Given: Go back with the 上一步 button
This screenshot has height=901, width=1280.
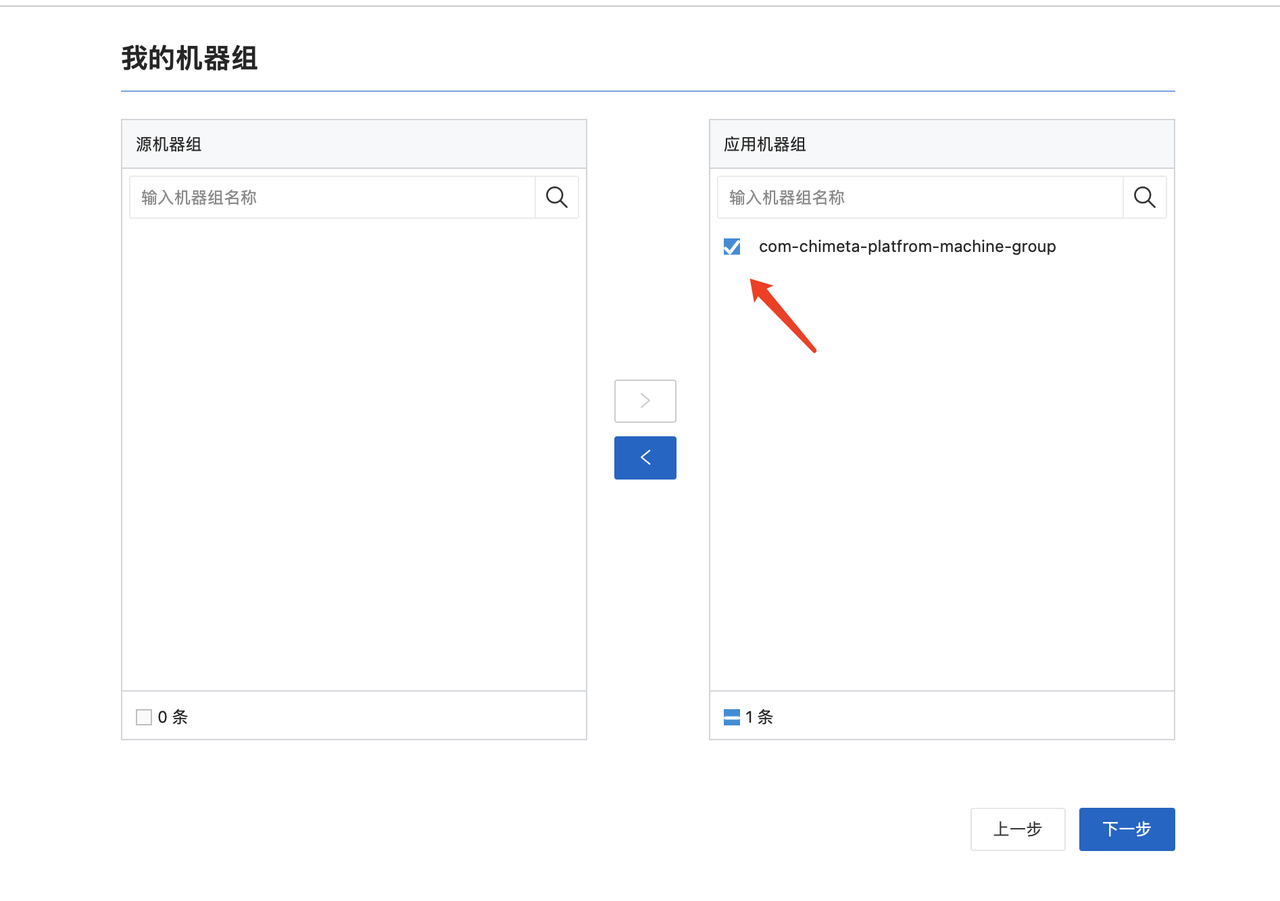Looking at the screenshot, I should [x=1017, y=829].
